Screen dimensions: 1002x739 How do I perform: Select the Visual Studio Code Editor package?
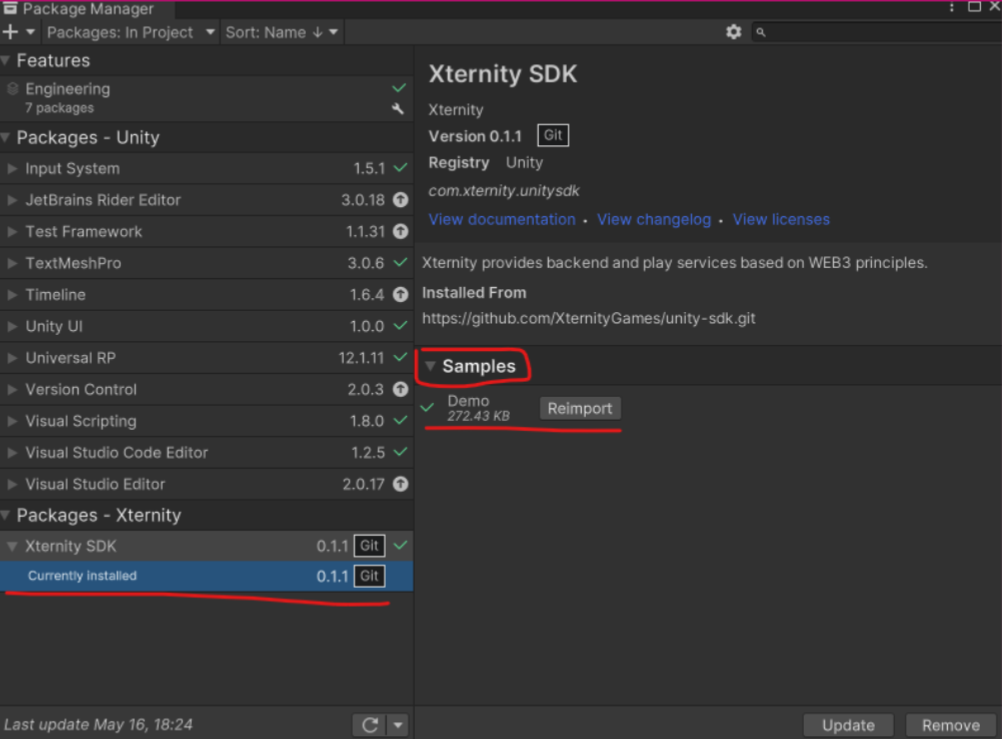tap(206, 453)
